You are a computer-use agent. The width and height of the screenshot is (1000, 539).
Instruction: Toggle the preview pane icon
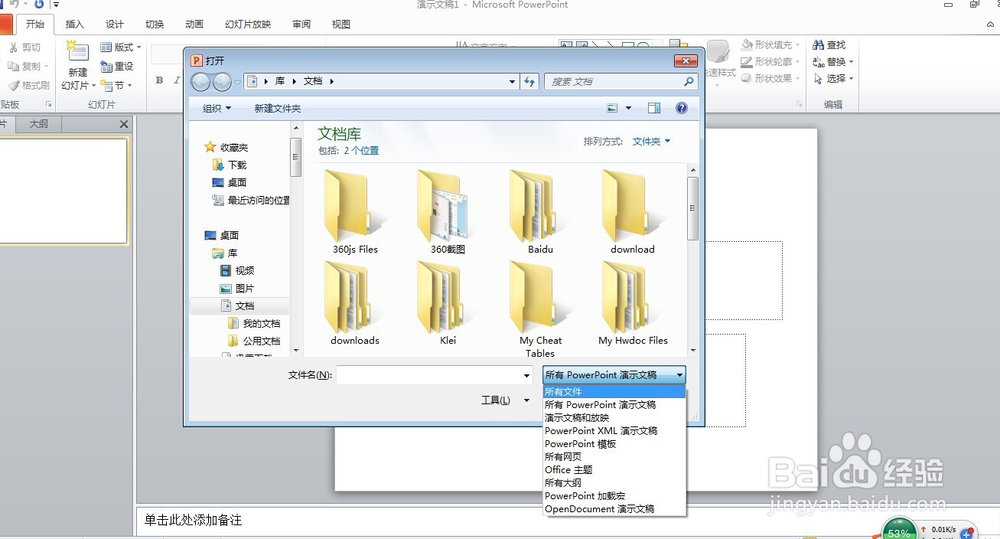point(654,108)
